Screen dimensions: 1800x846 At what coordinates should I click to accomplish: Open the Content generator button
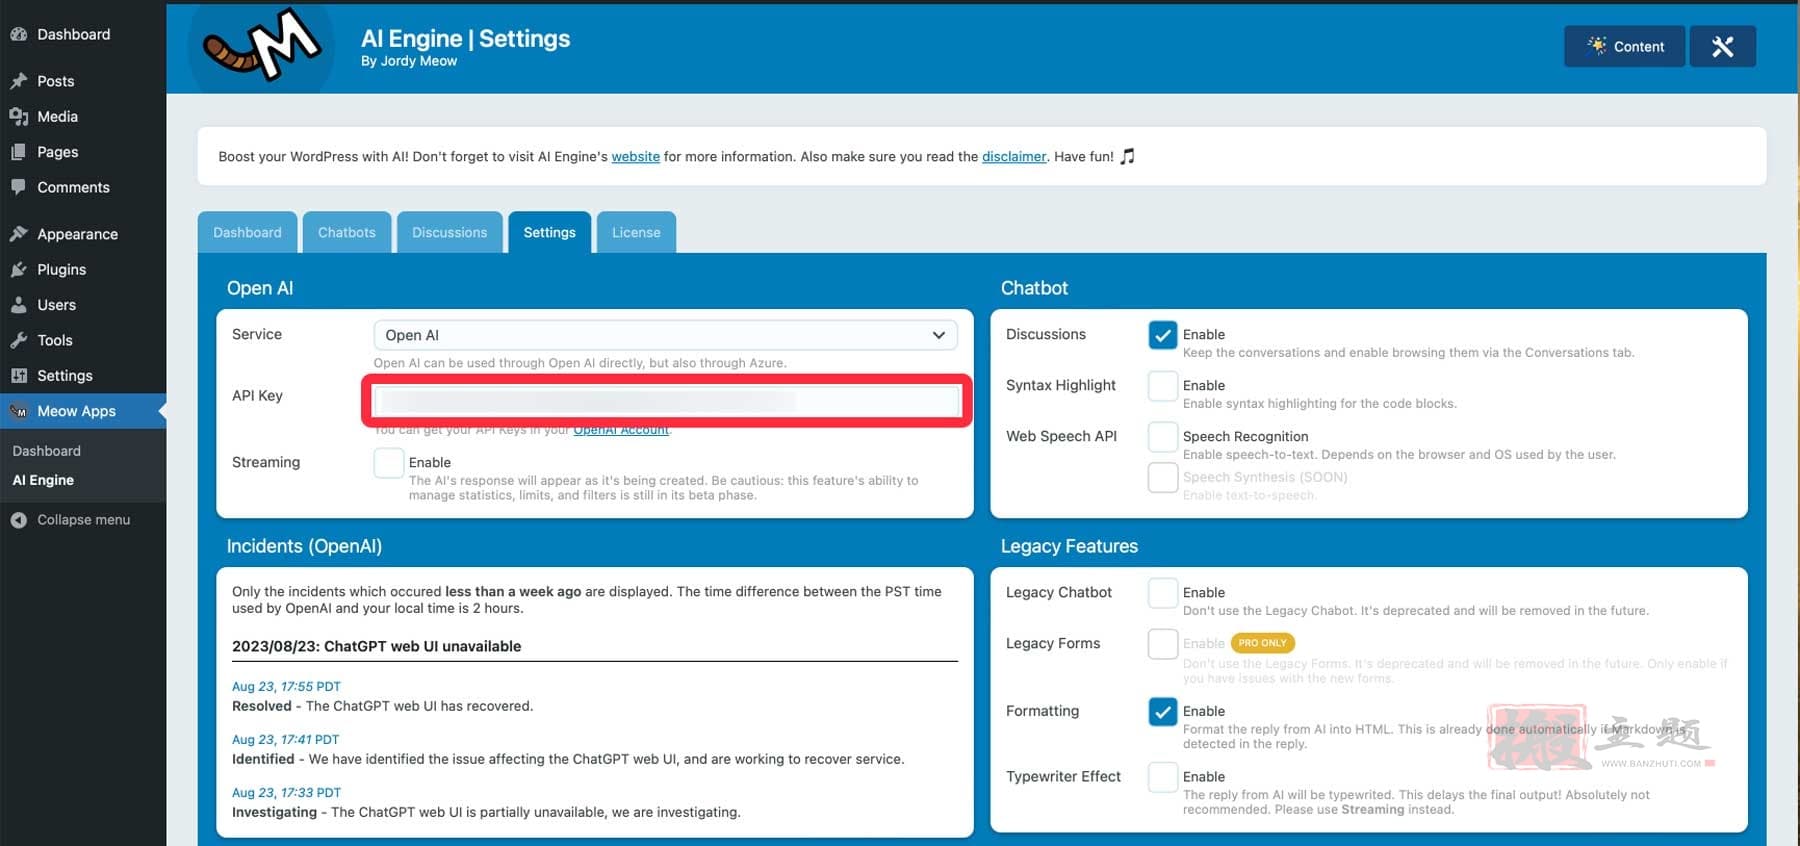coord(1624,46)
